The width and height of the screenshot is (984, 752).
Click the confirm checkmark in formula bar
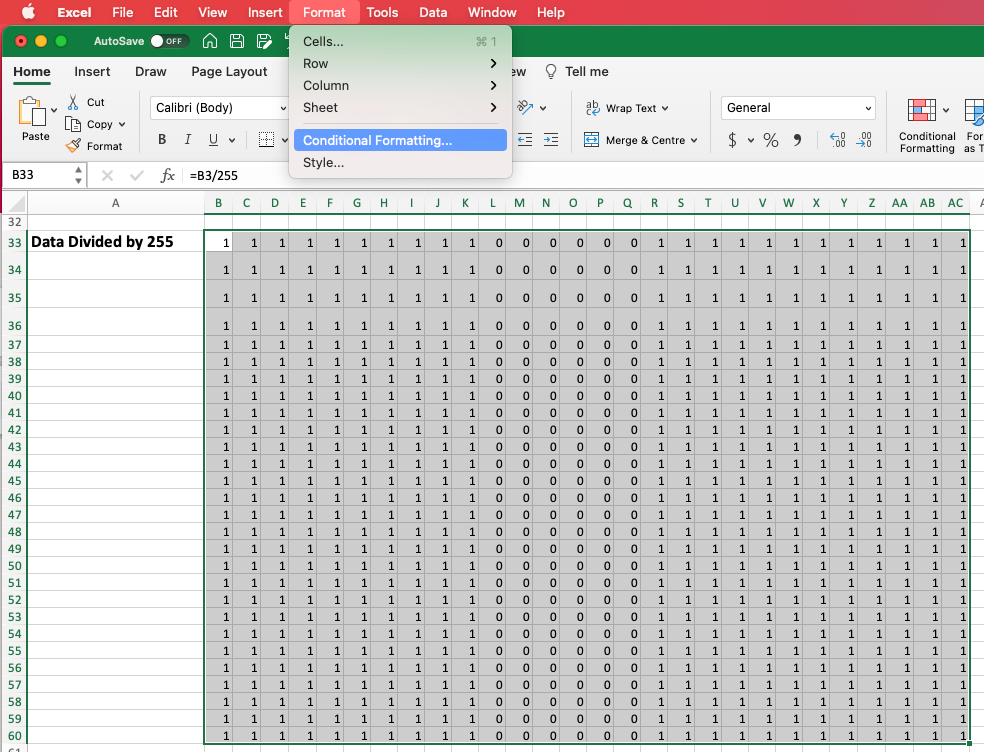pos(137,175)
